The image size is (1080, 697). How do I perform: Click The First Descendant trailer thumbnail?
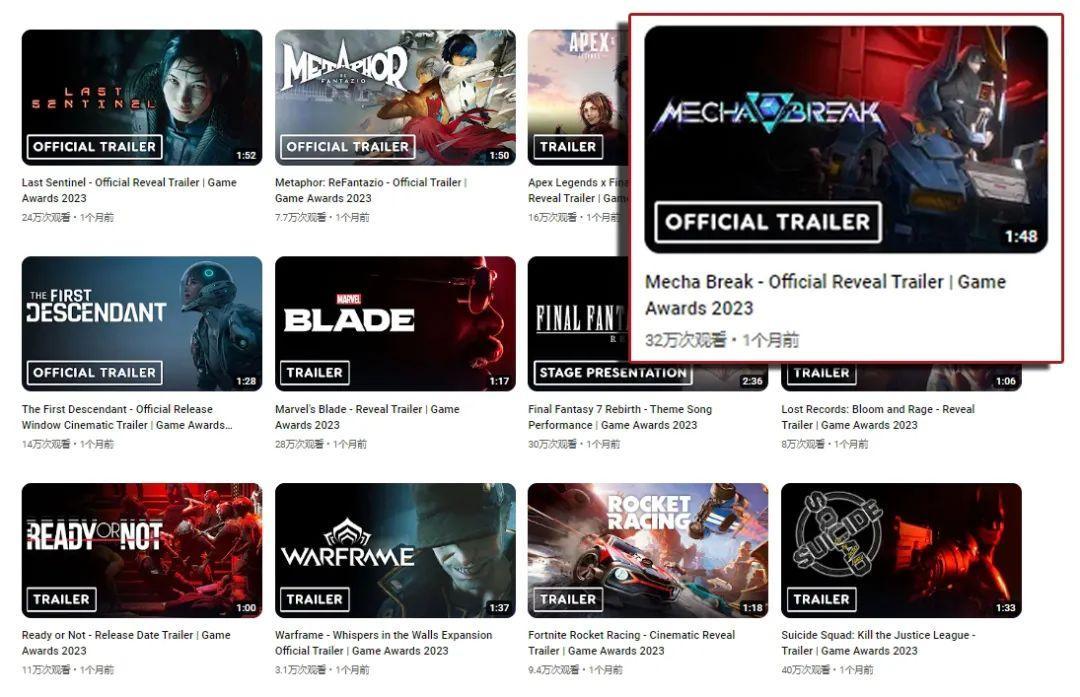pyautogui.click(x=142, y=324)
